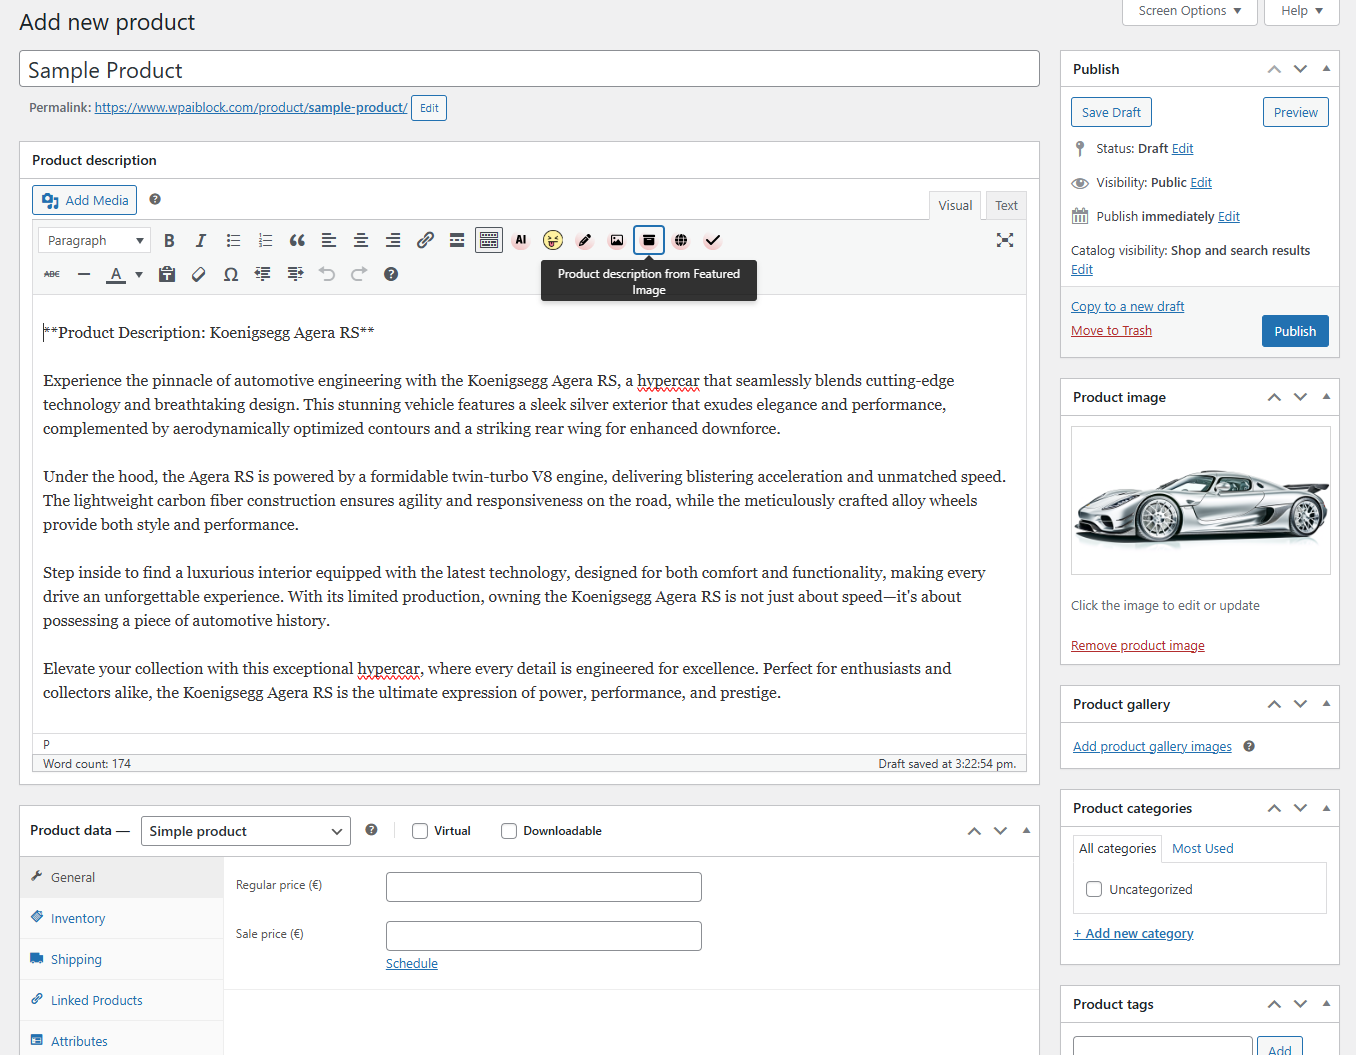Insert a horizontal line
Screen dimensions: 1356x1055
point(84,274)
